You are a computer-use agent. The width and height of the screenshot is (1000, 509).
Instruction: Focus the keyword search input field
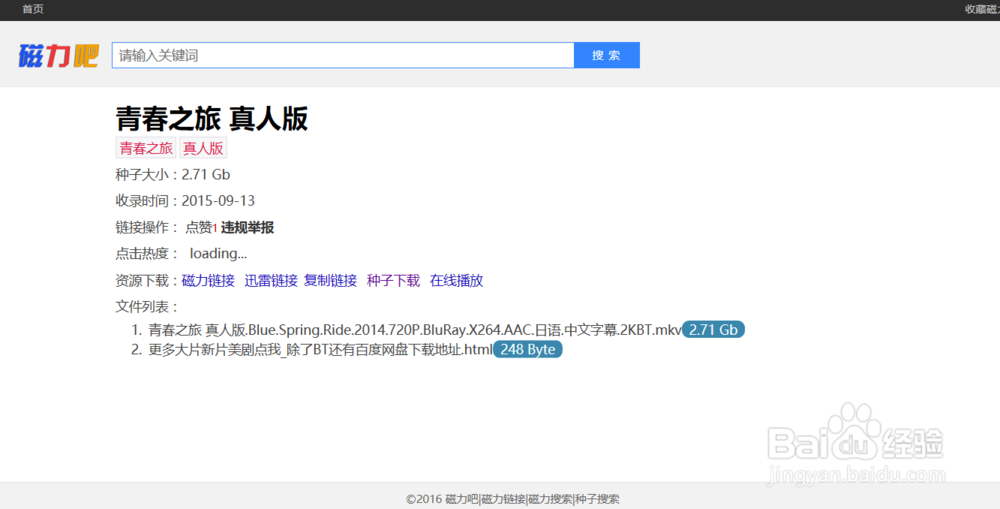pos(343,55)
